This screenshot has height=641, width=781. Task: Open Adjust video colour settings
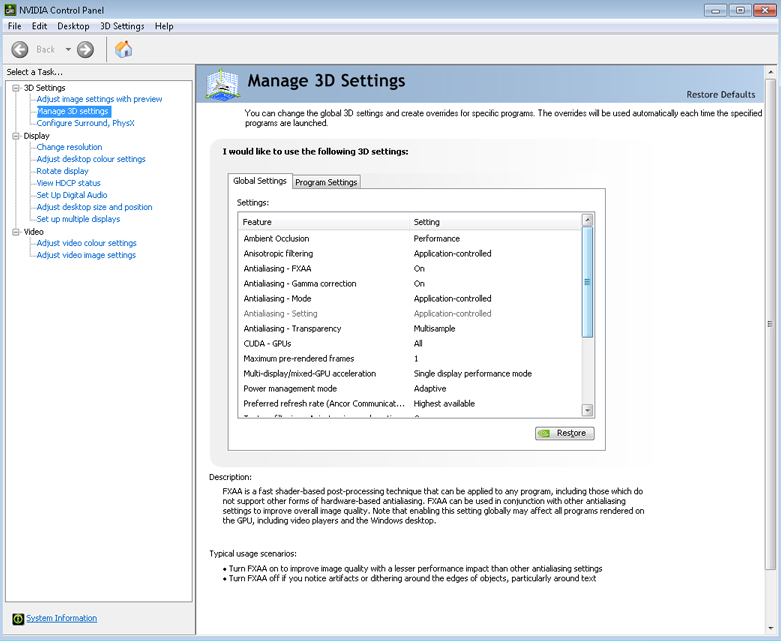86,243
